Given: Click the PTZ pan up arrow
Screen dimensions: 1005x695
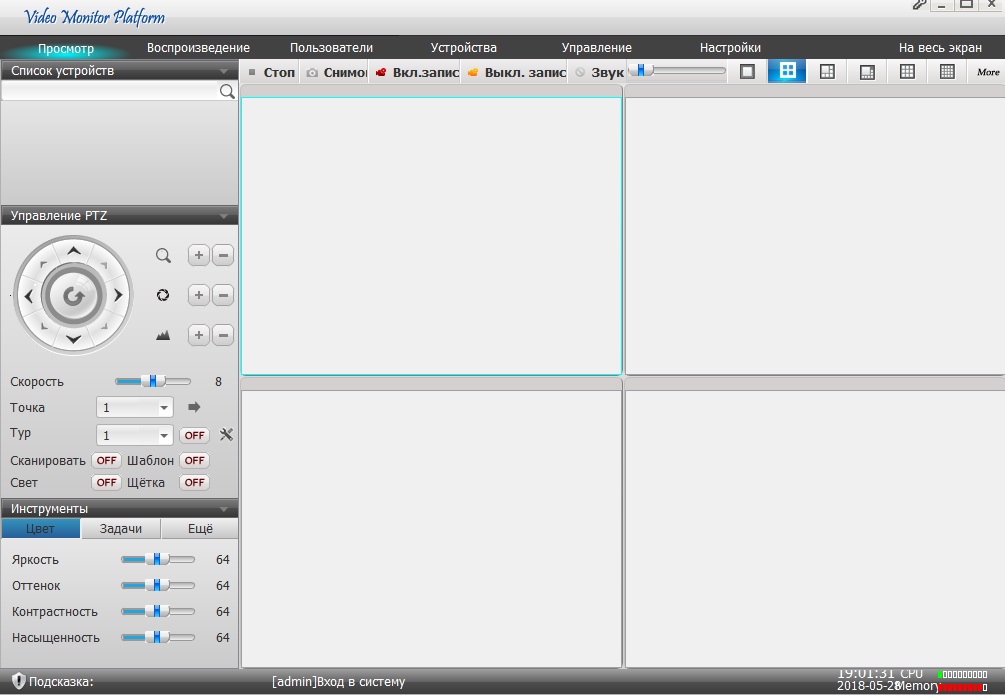Looking at the screenshot, I should (73, 251).
